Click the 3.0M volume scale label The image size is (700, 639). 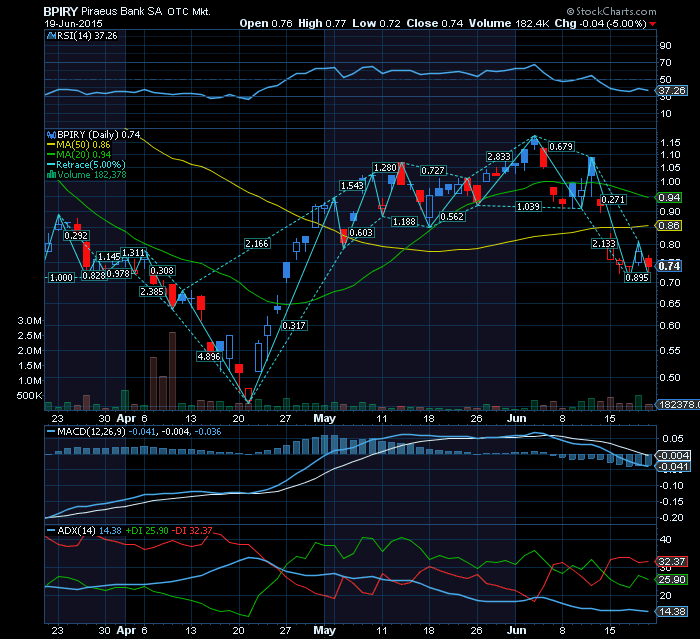(29, 320)
